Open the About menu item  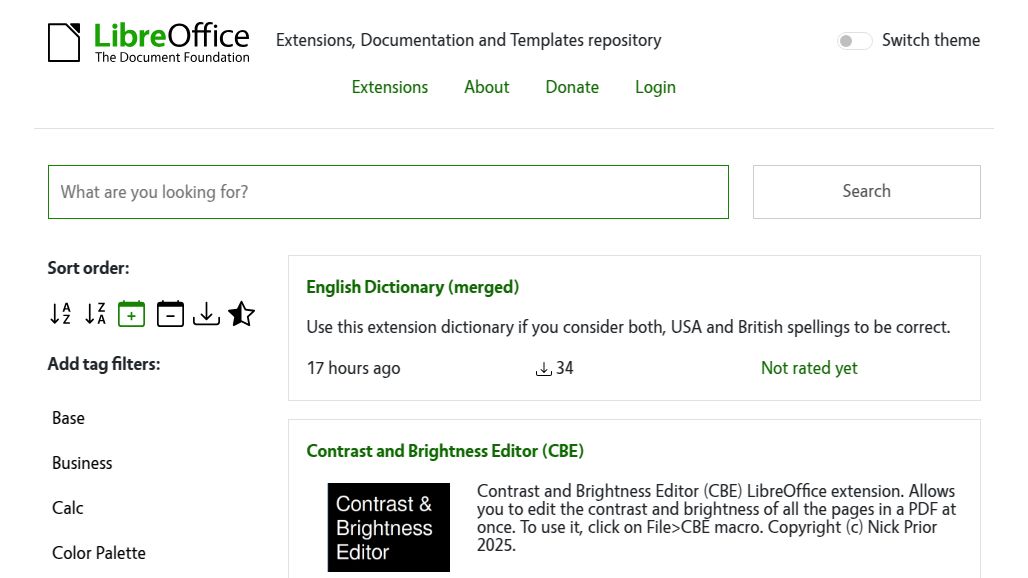486,87
